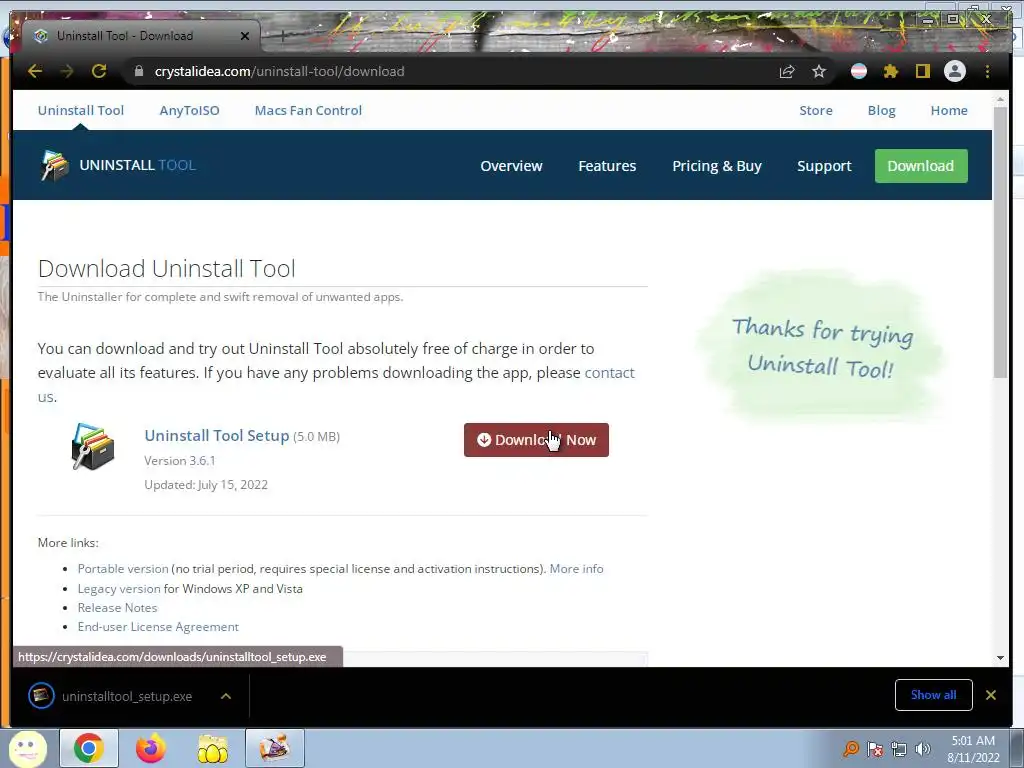Select the Macs Fan Control product tab
1024x768 pixels.
pos(308,110)
